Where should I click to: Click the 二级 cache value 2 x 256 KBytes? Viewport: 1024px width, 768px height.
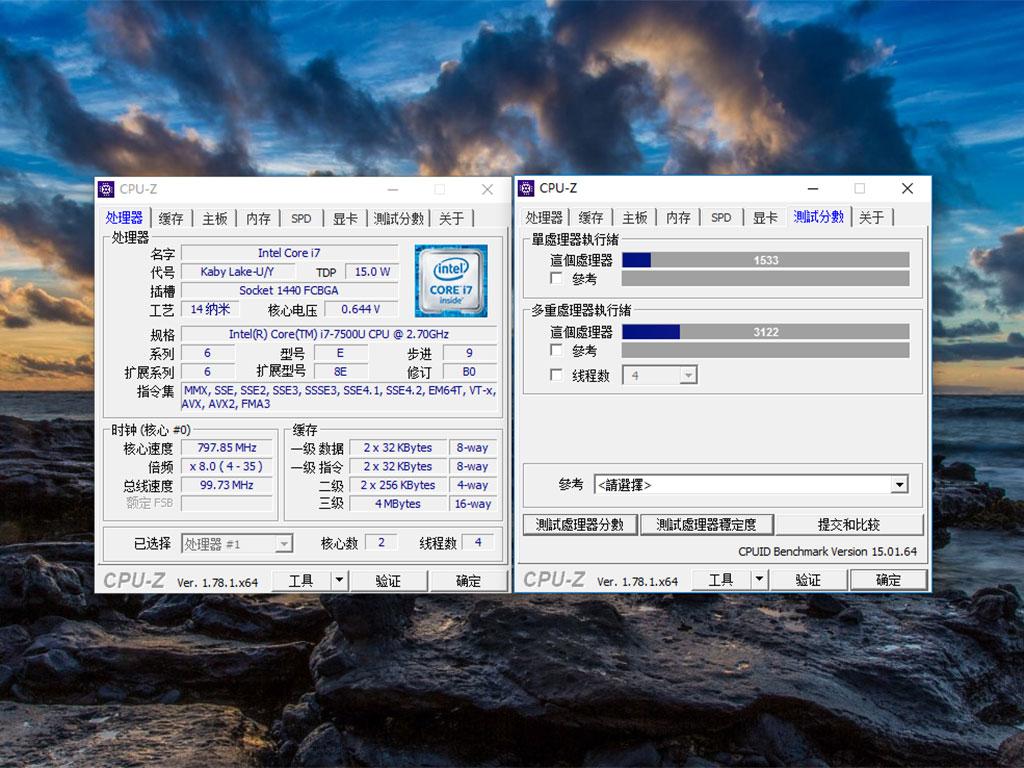pos(398,485)
